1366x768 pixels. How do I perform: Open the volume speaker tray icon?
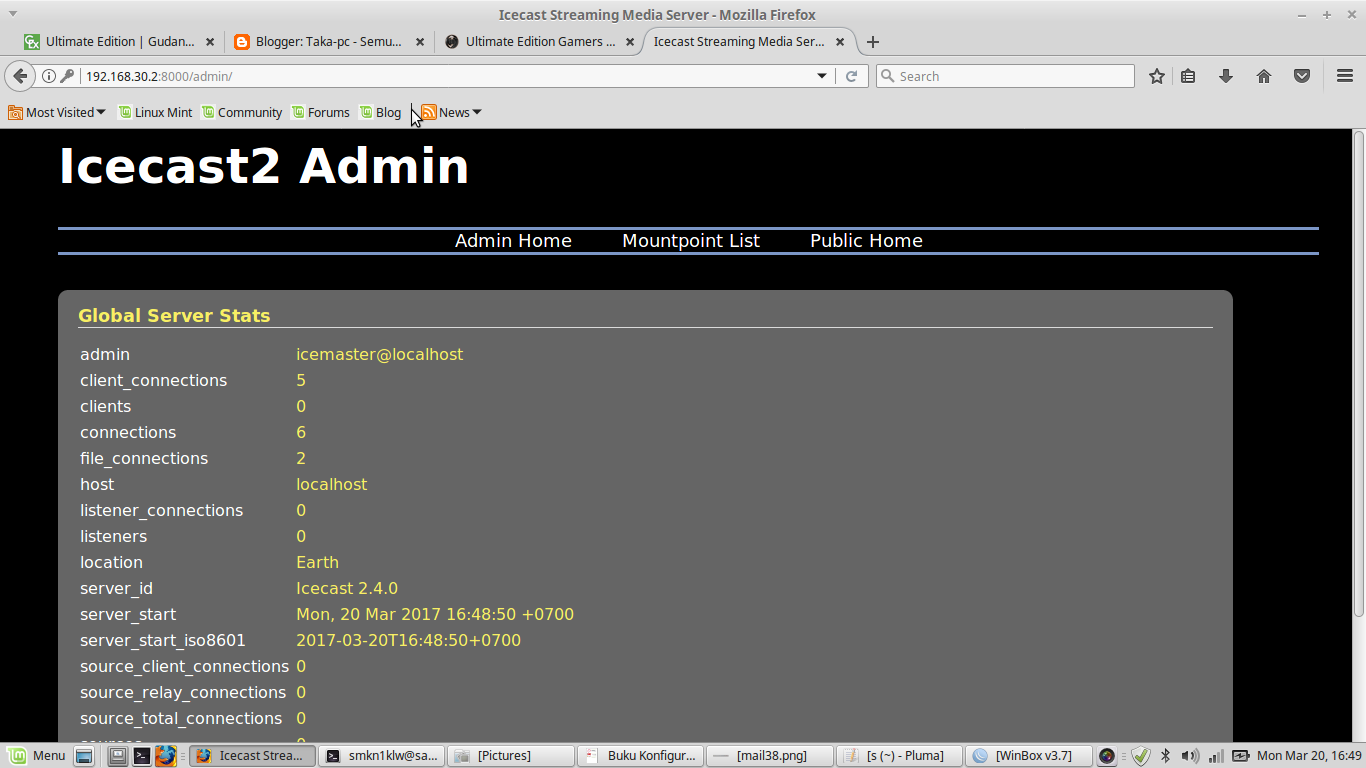[1190, 756]
